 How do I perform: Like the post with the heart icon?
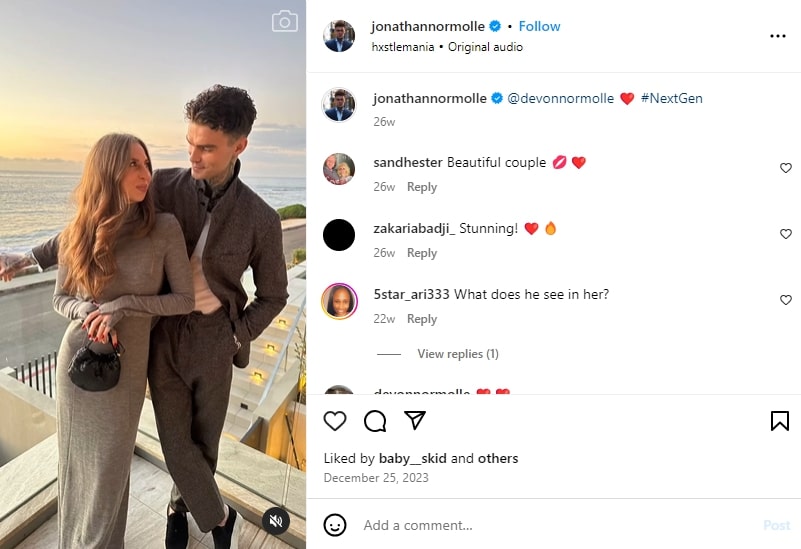(x=335, y=421)
